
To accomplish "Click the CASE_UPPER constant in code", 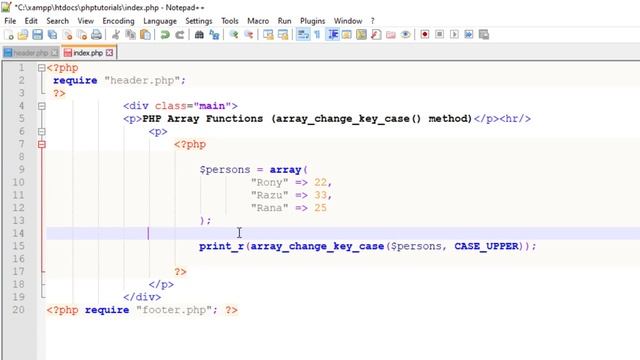I will [487, 246].
